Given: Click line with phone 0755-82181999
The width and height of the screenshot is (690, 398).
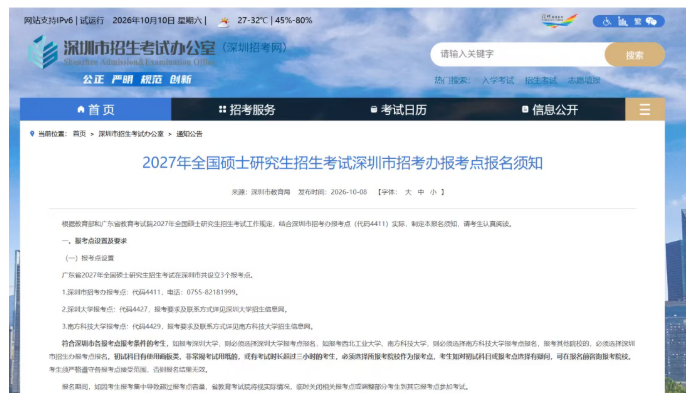Looking at the screenshot, I should click(150, 292).
